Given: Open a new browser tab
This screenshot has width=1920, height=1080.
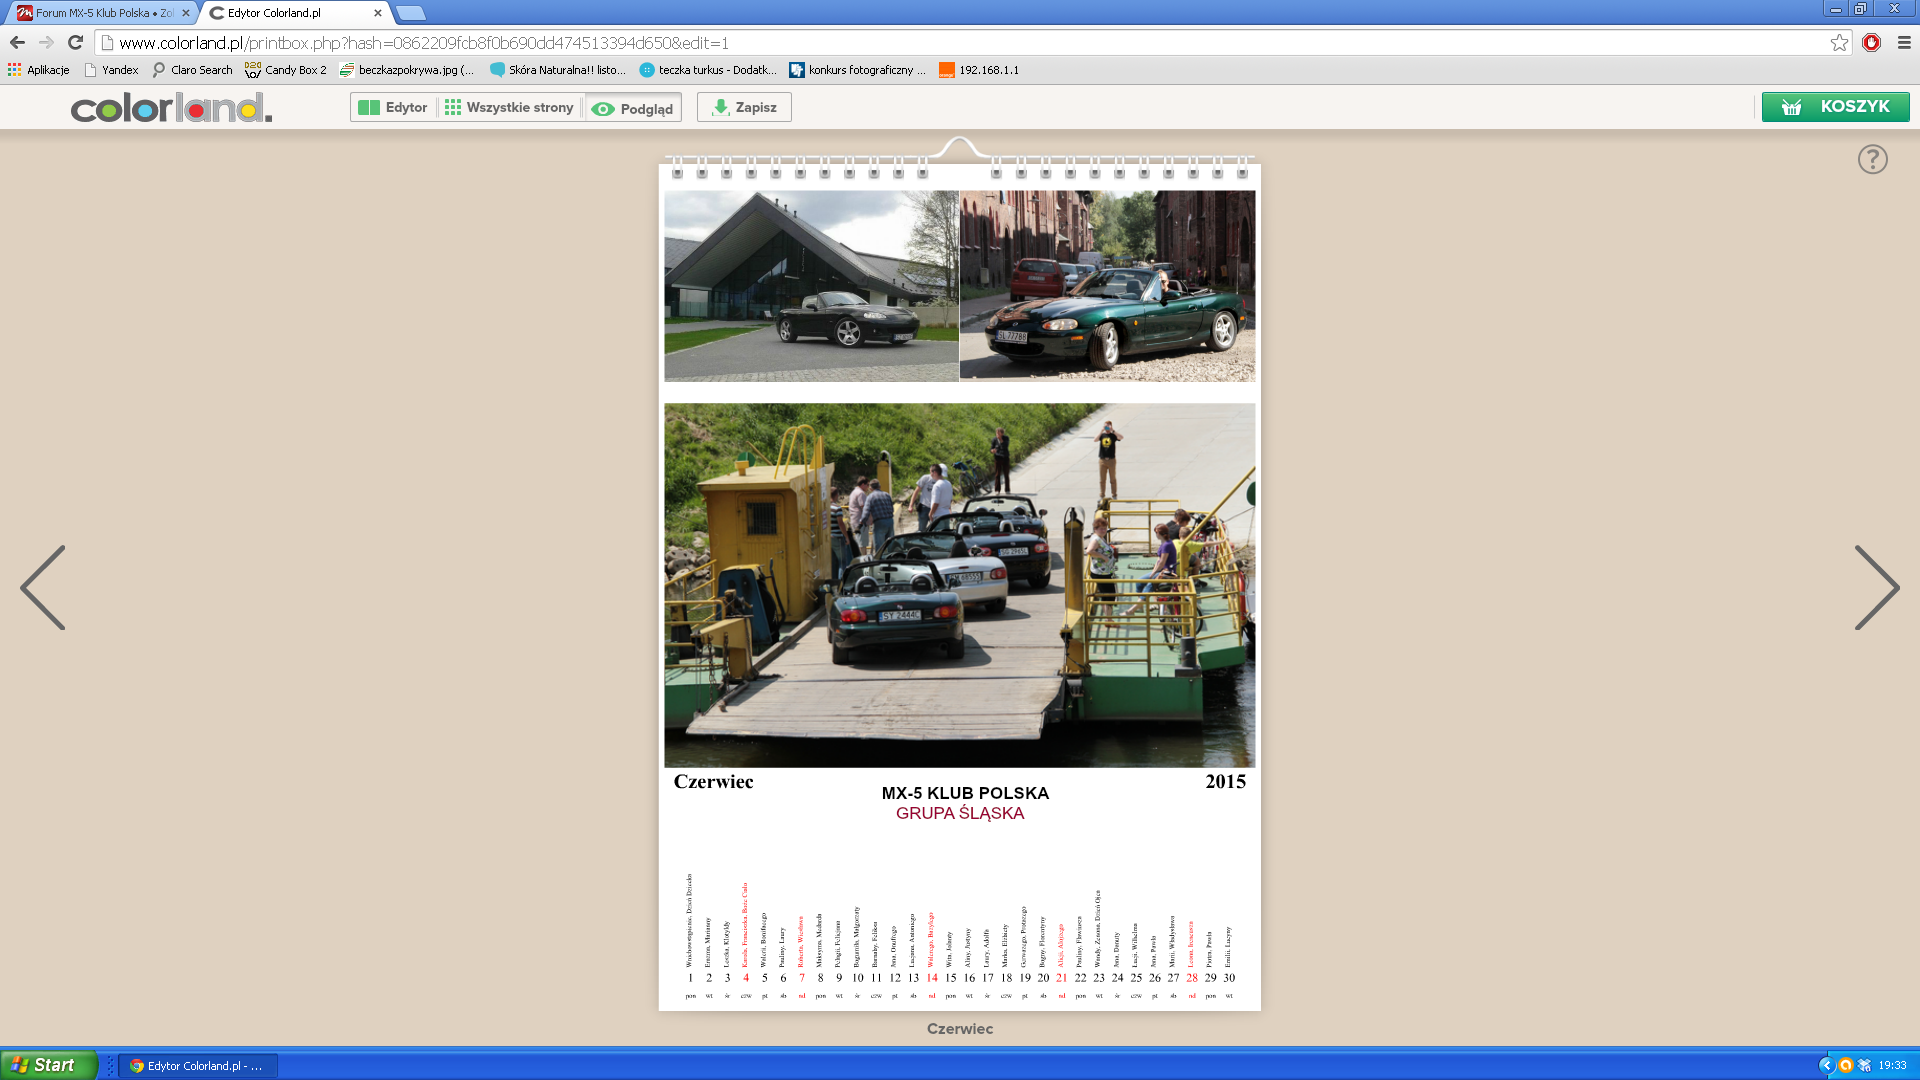Looking at the screenshot, I should tap(410, 13).
